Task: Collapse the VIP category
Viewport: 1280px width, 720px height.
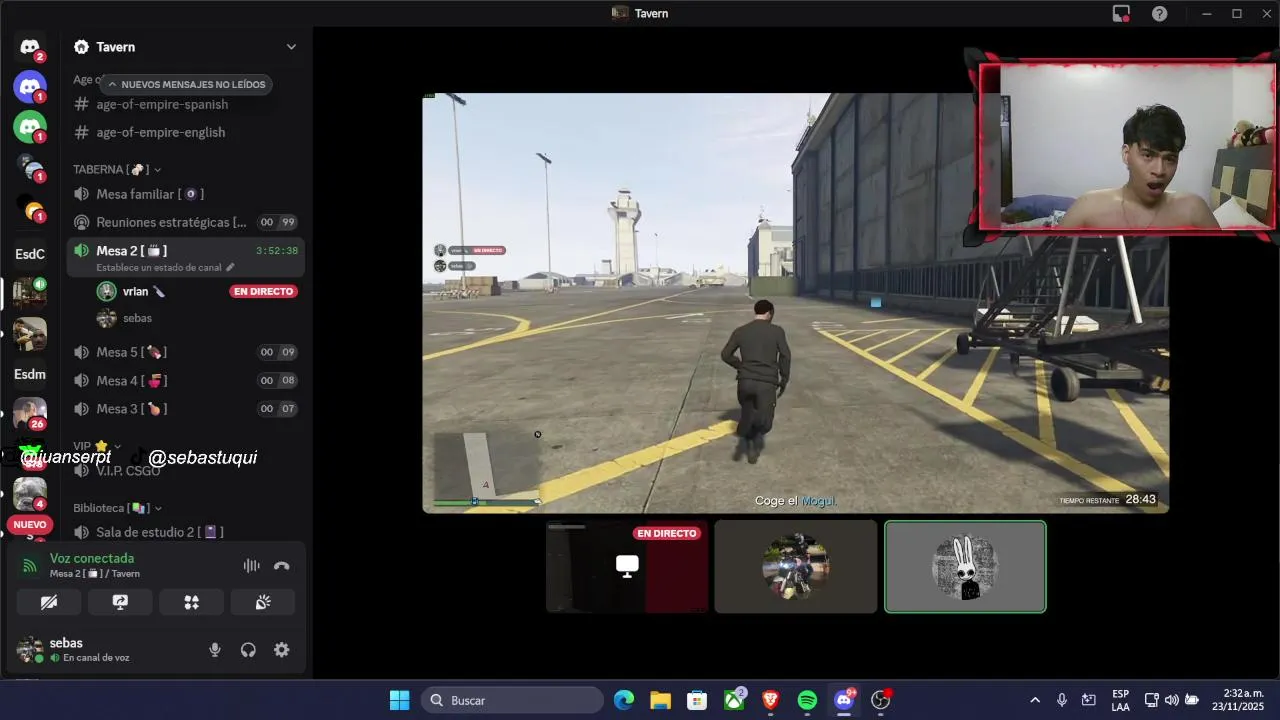Action: (97, 446)
